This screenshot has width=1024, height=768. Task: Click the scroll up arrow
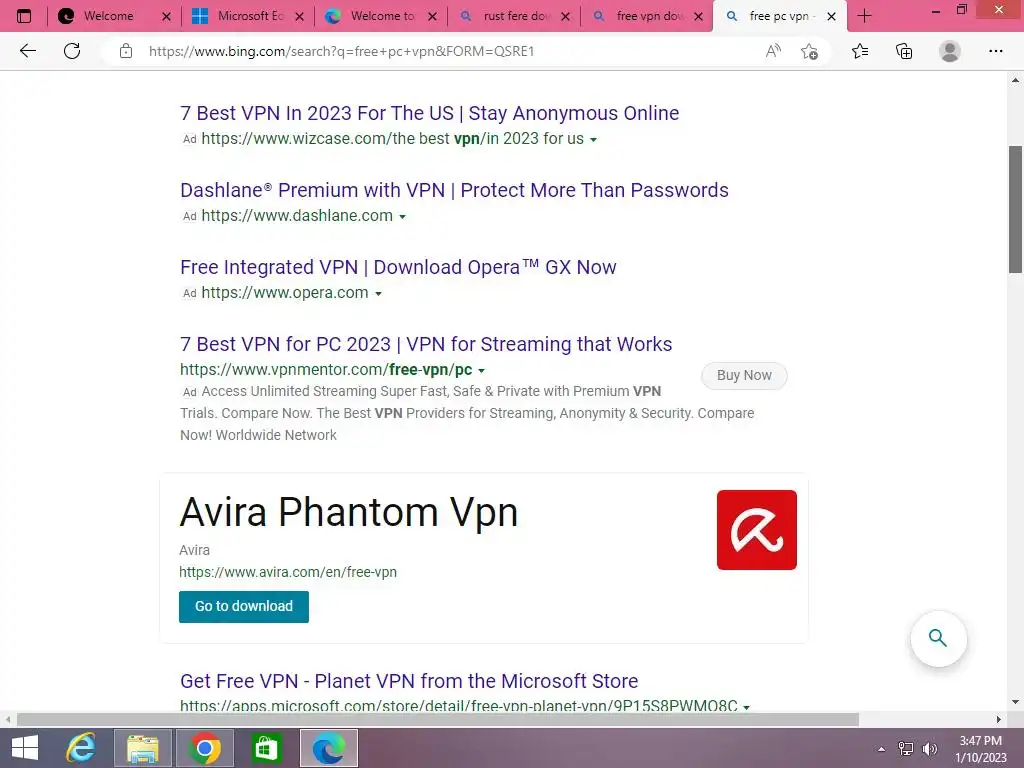(x=1015, y=80)
